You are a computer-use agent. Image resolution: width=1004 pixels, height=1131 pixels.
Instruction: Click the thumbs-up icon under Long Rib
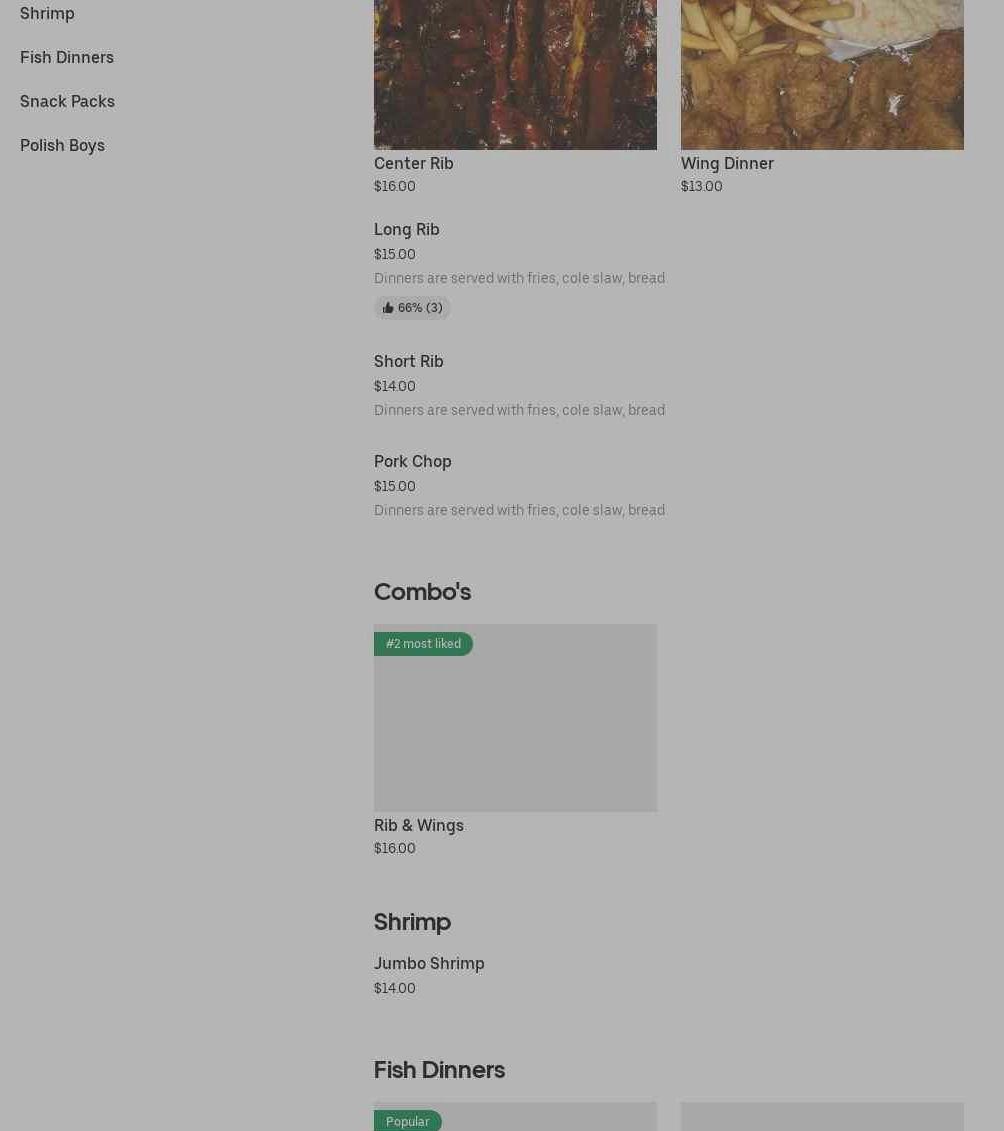[388, 308]
